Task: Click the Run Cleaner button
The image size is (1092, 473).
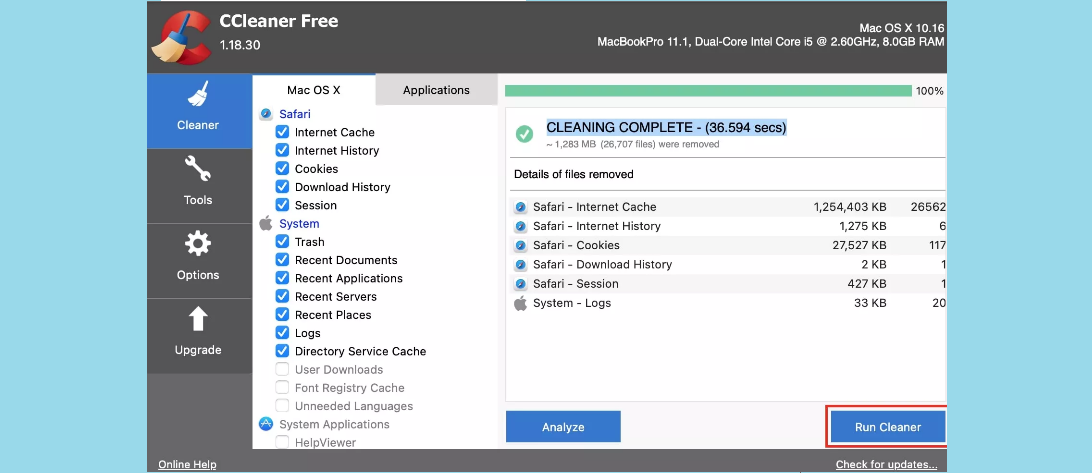Action: 888,427
